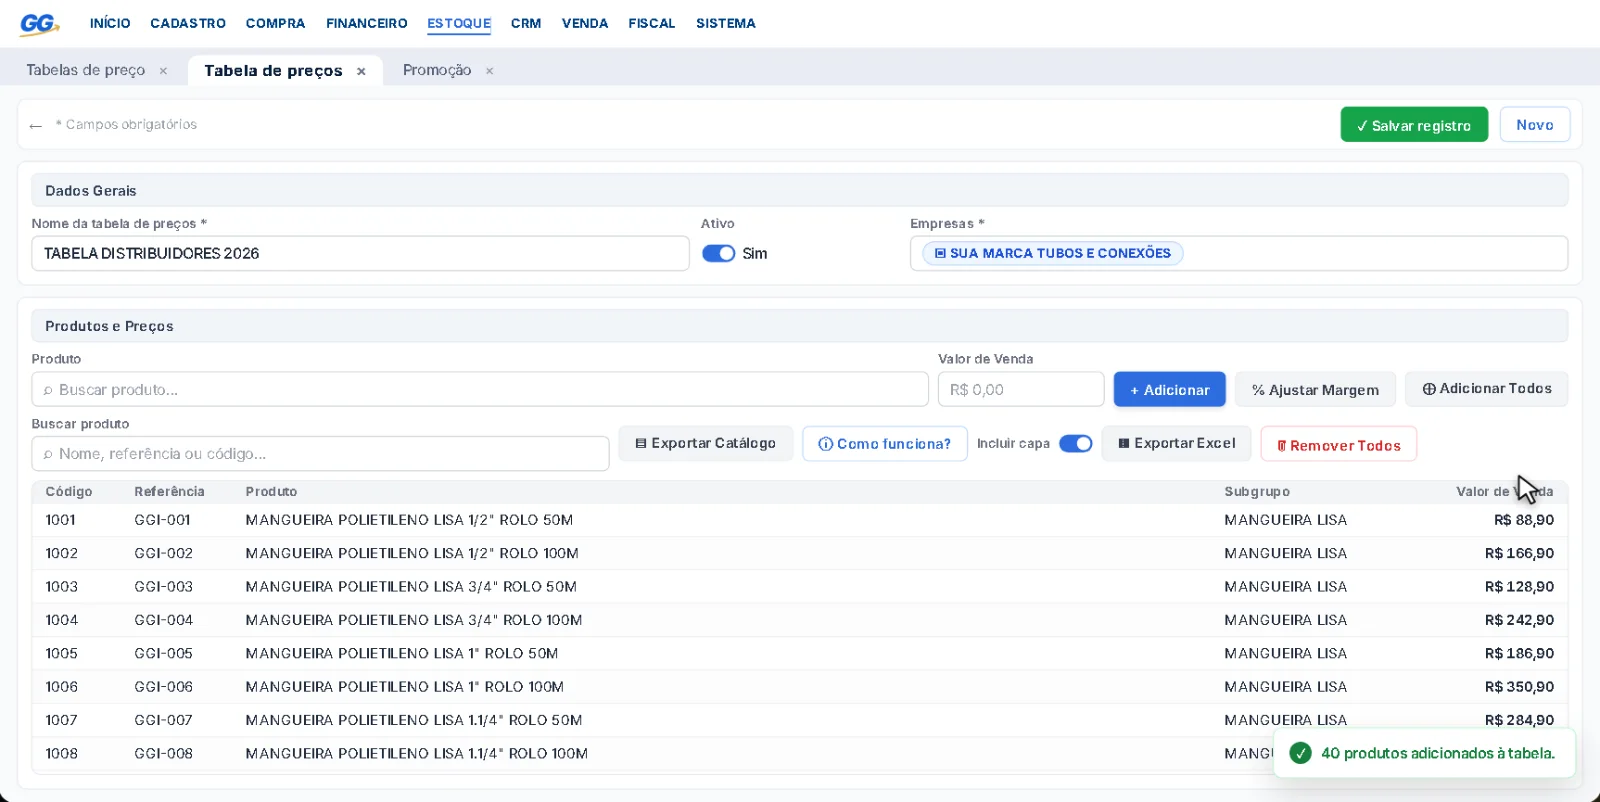1600x802 pixels.
Task: Open the FINANCEIRO menu
Action: 367,23
